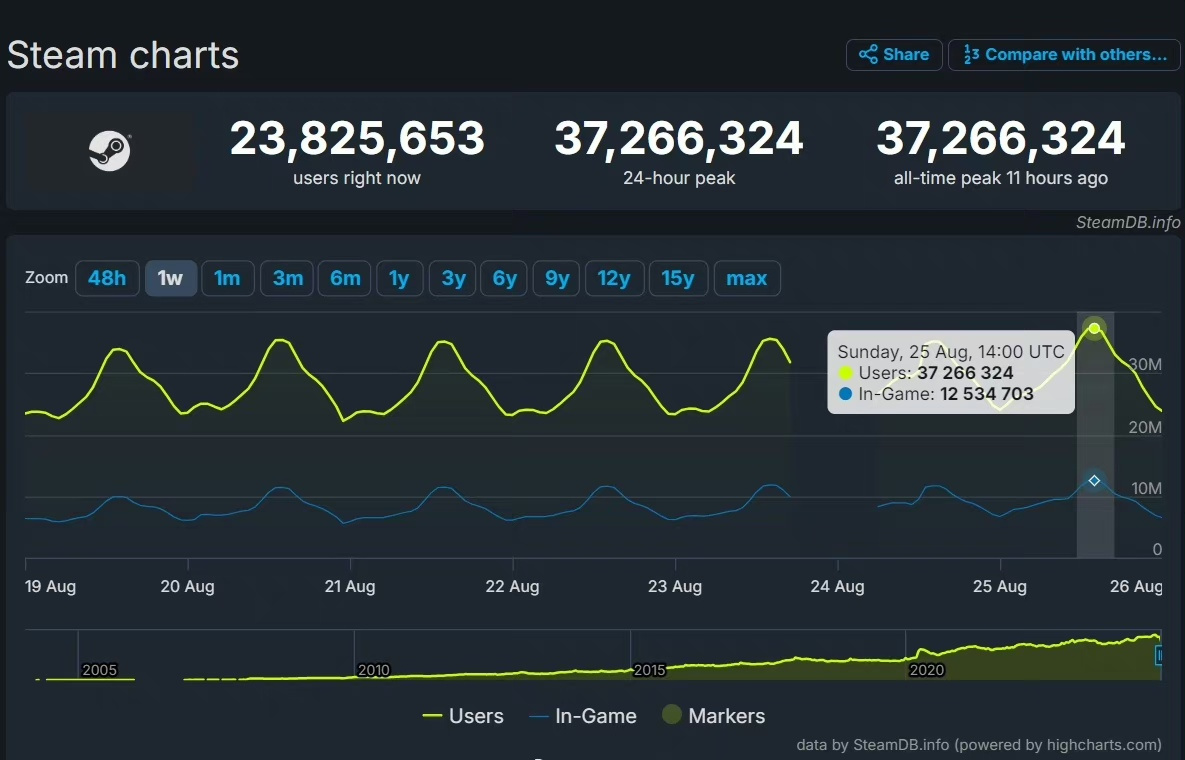Click the 24 Aug axis label
This screenshot has height=760, width=1185.
837,586
